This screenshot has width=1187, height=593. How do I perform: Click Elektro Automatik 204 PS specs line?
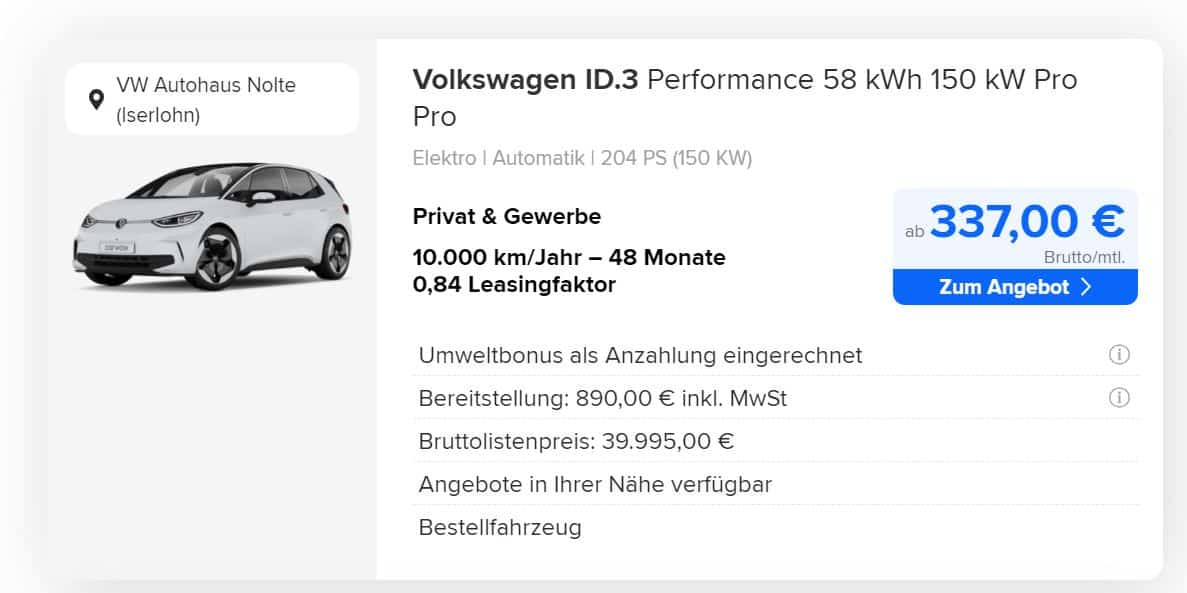[582, 158]
